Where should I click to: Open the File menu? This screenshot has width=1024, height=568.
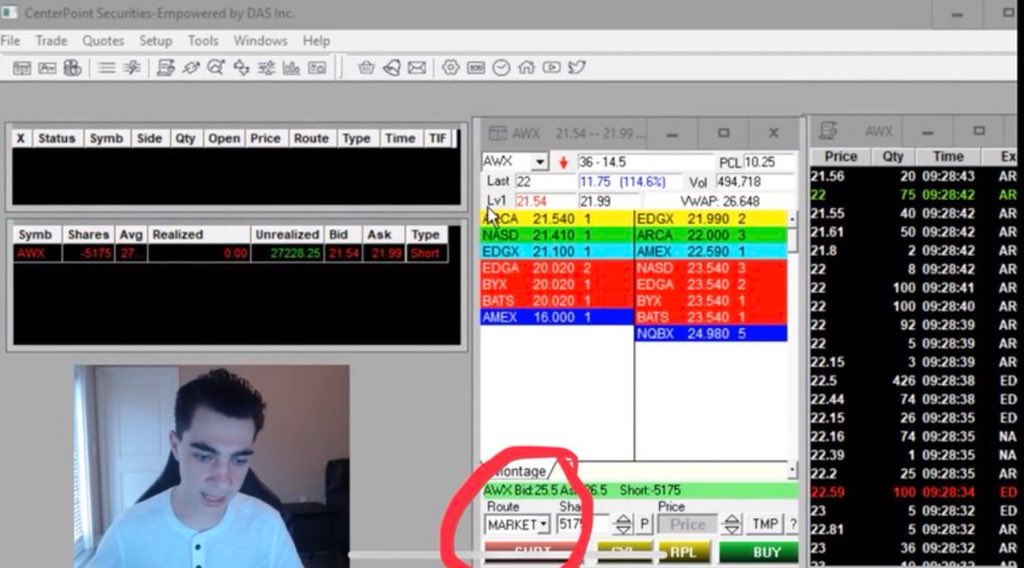point(10,40)
